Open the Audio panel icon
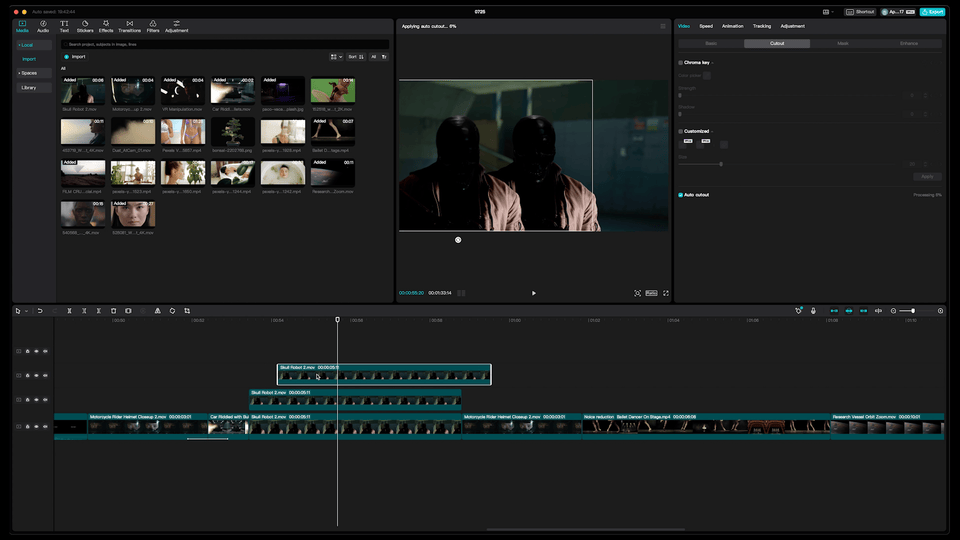Viewport: 960px width, 540px height. click(43, 26)
